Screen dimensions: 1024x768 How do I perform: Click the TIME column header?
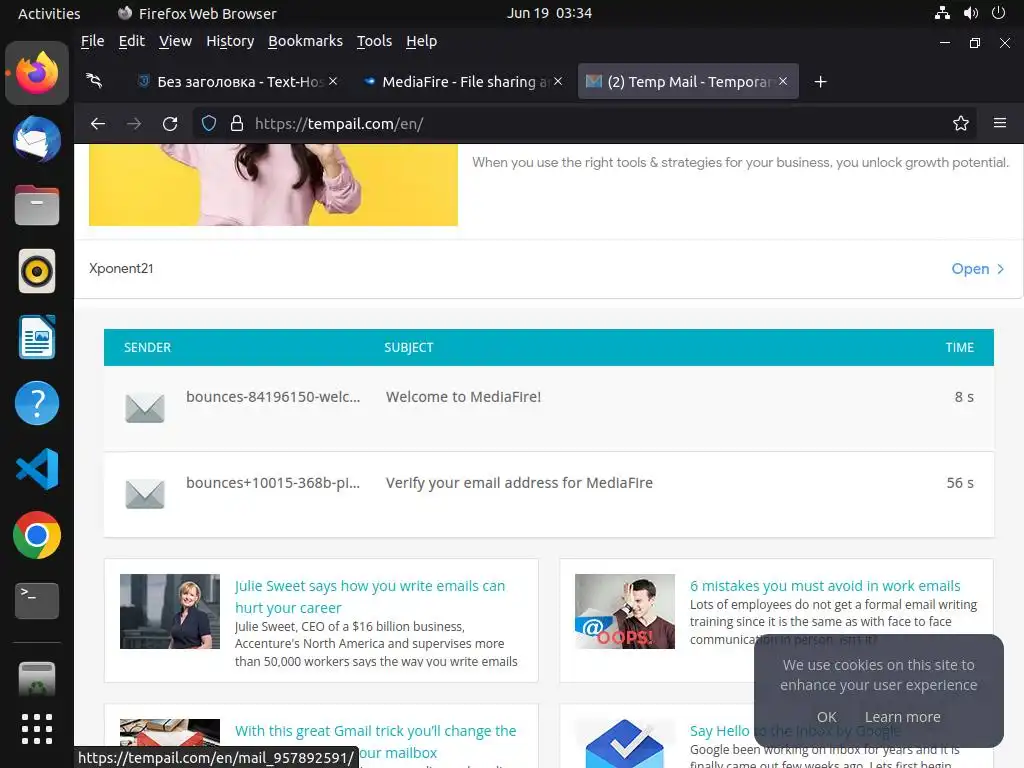(x=959, y=347)
